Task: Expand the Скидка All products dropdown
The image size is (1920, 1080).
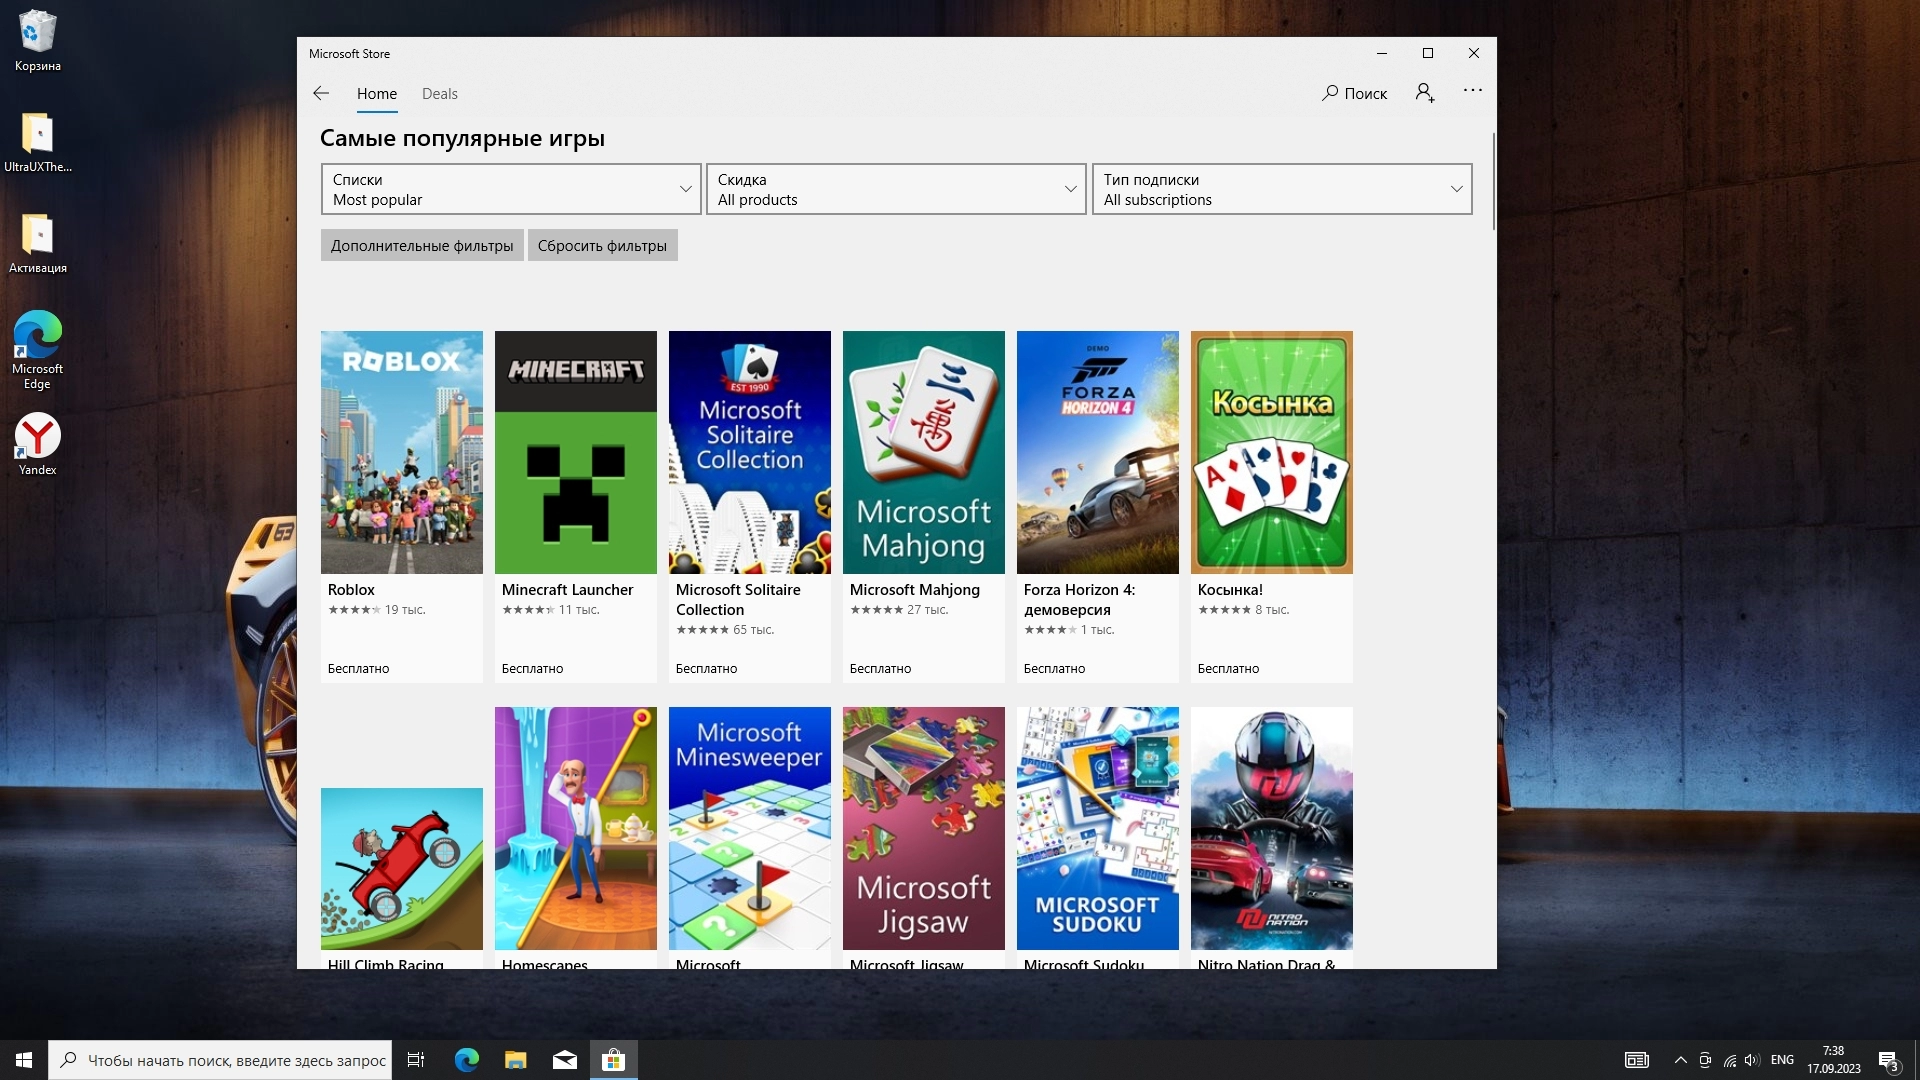Action: (896, 189)
